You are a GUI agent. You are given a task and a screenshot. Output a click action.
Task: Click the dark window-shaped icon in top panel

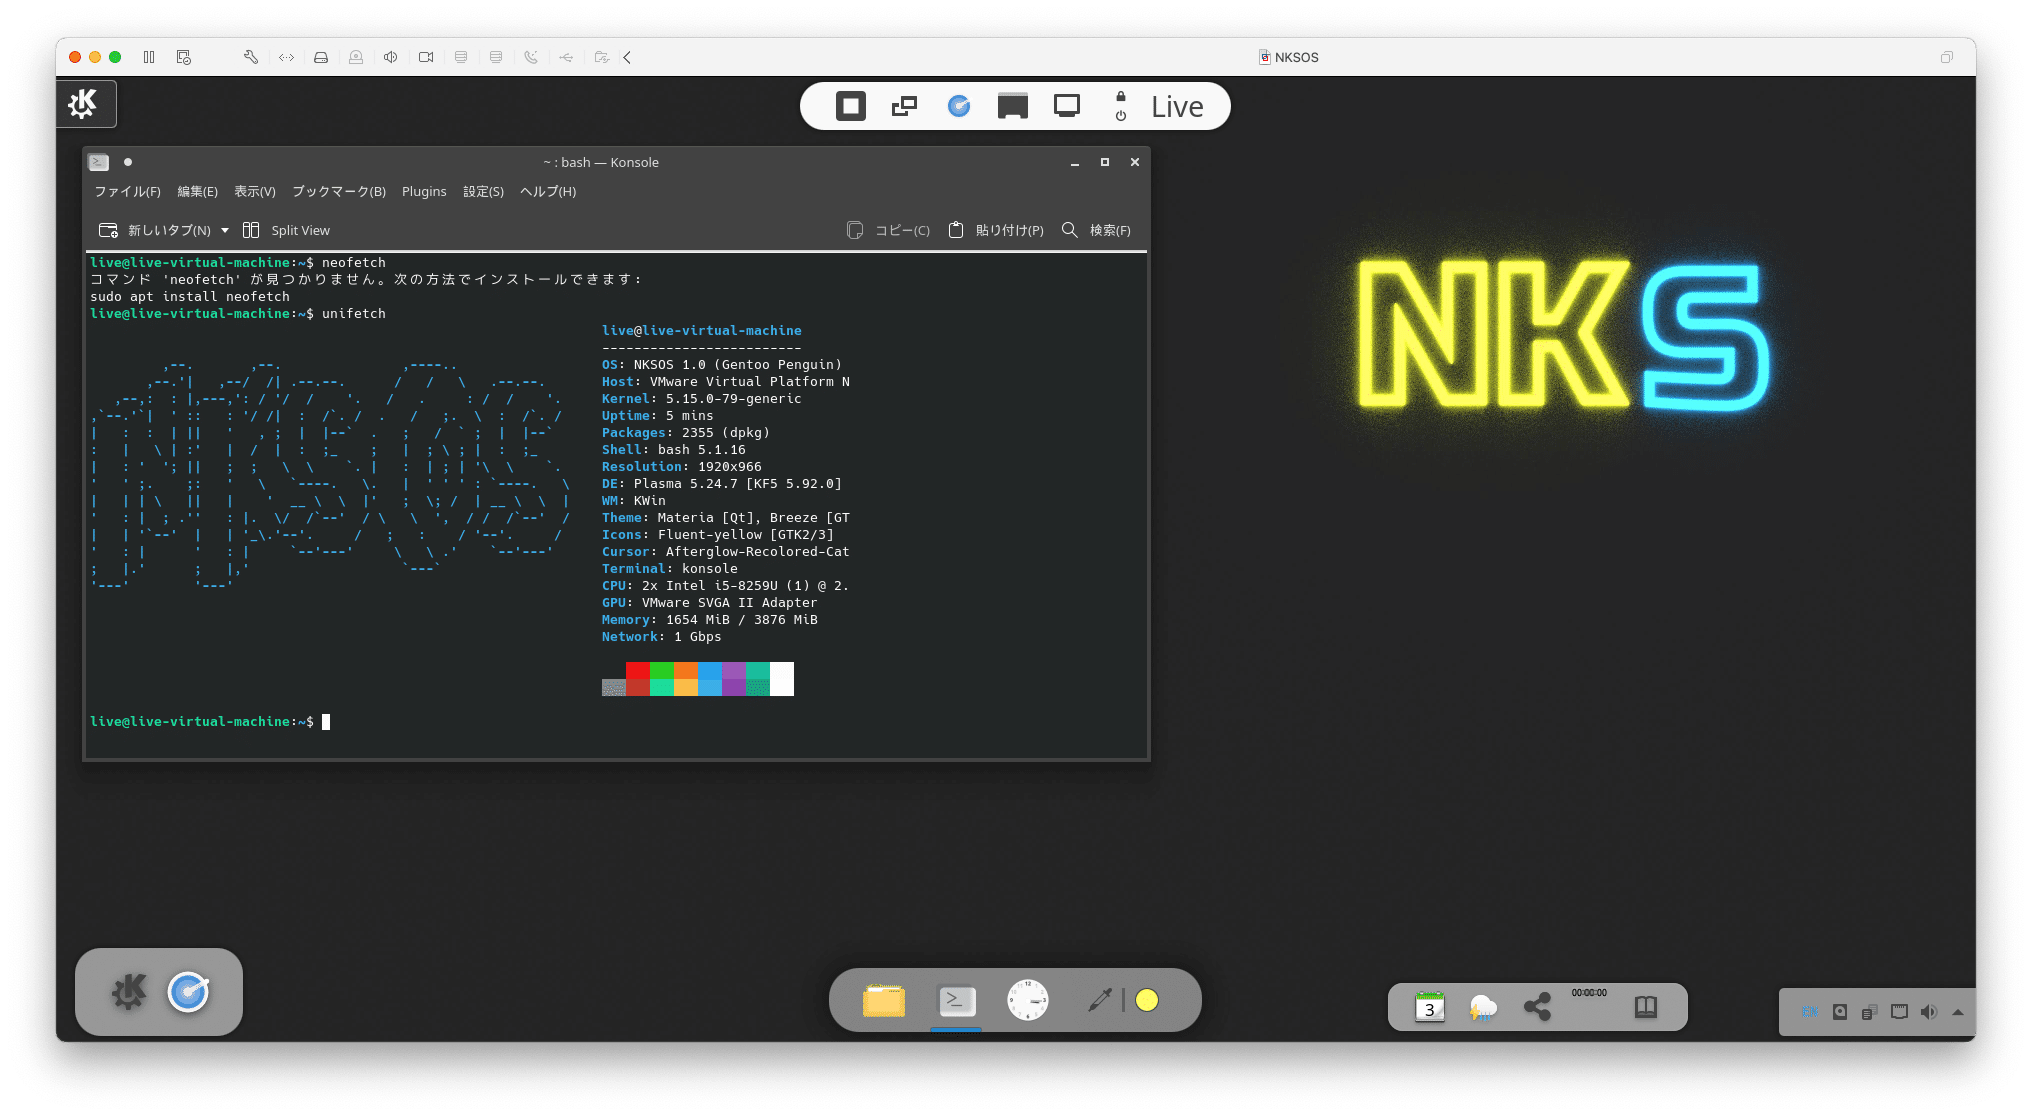point(1013,106)
